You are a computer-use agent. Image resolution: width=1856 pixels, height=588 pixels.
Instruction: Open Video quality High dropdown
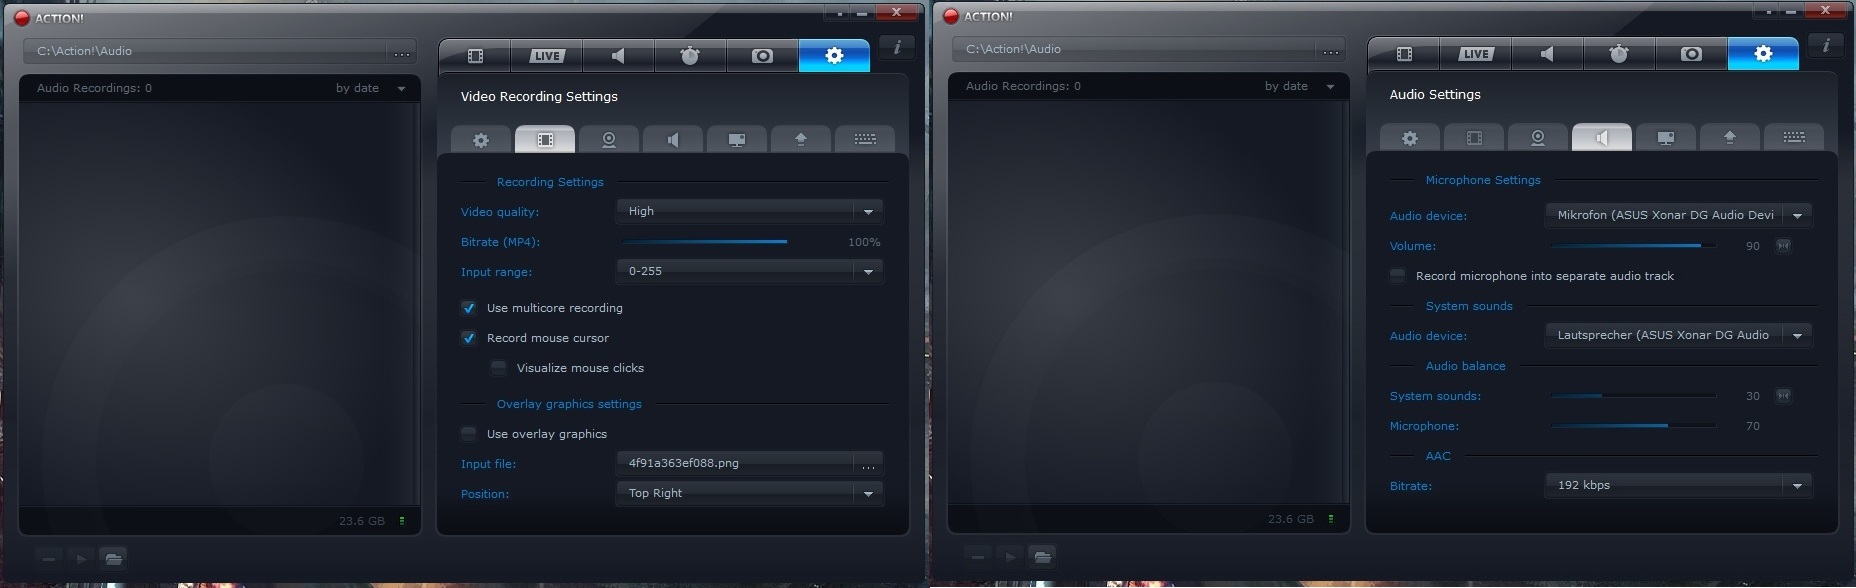(750, 211)
